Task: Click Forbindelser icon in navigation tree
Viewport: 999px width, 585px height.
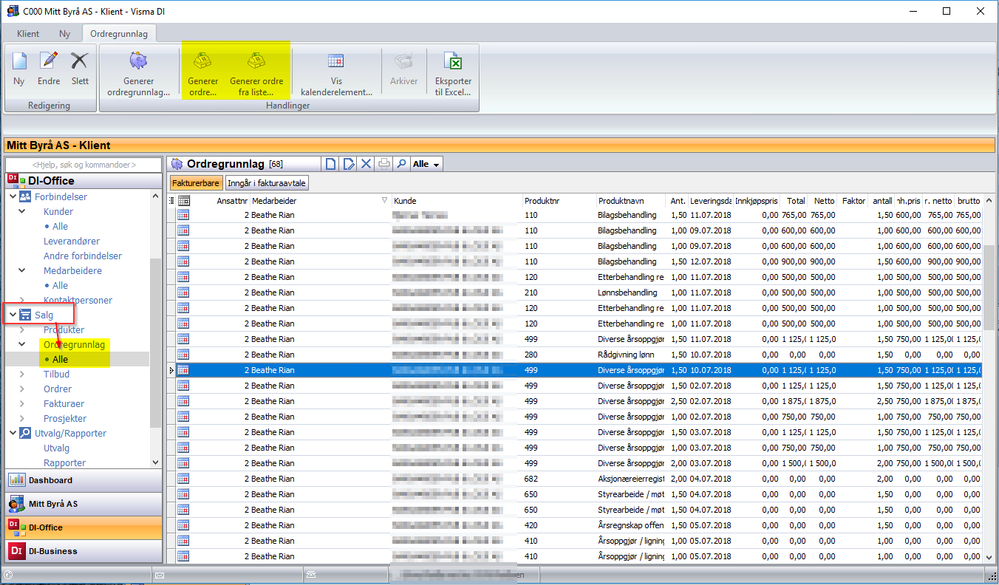Action: pyautogui.click(x=25, y=197)
